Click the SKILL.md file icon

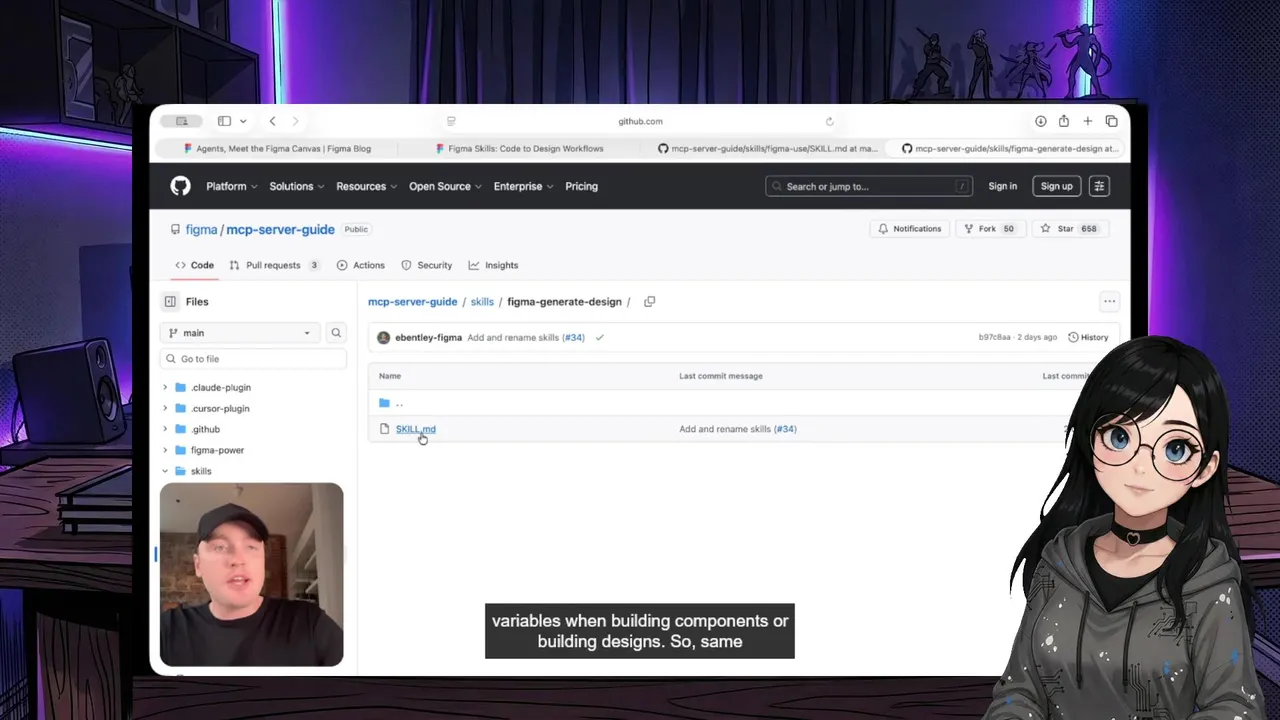pyautogui.click(x=384, y=429)
